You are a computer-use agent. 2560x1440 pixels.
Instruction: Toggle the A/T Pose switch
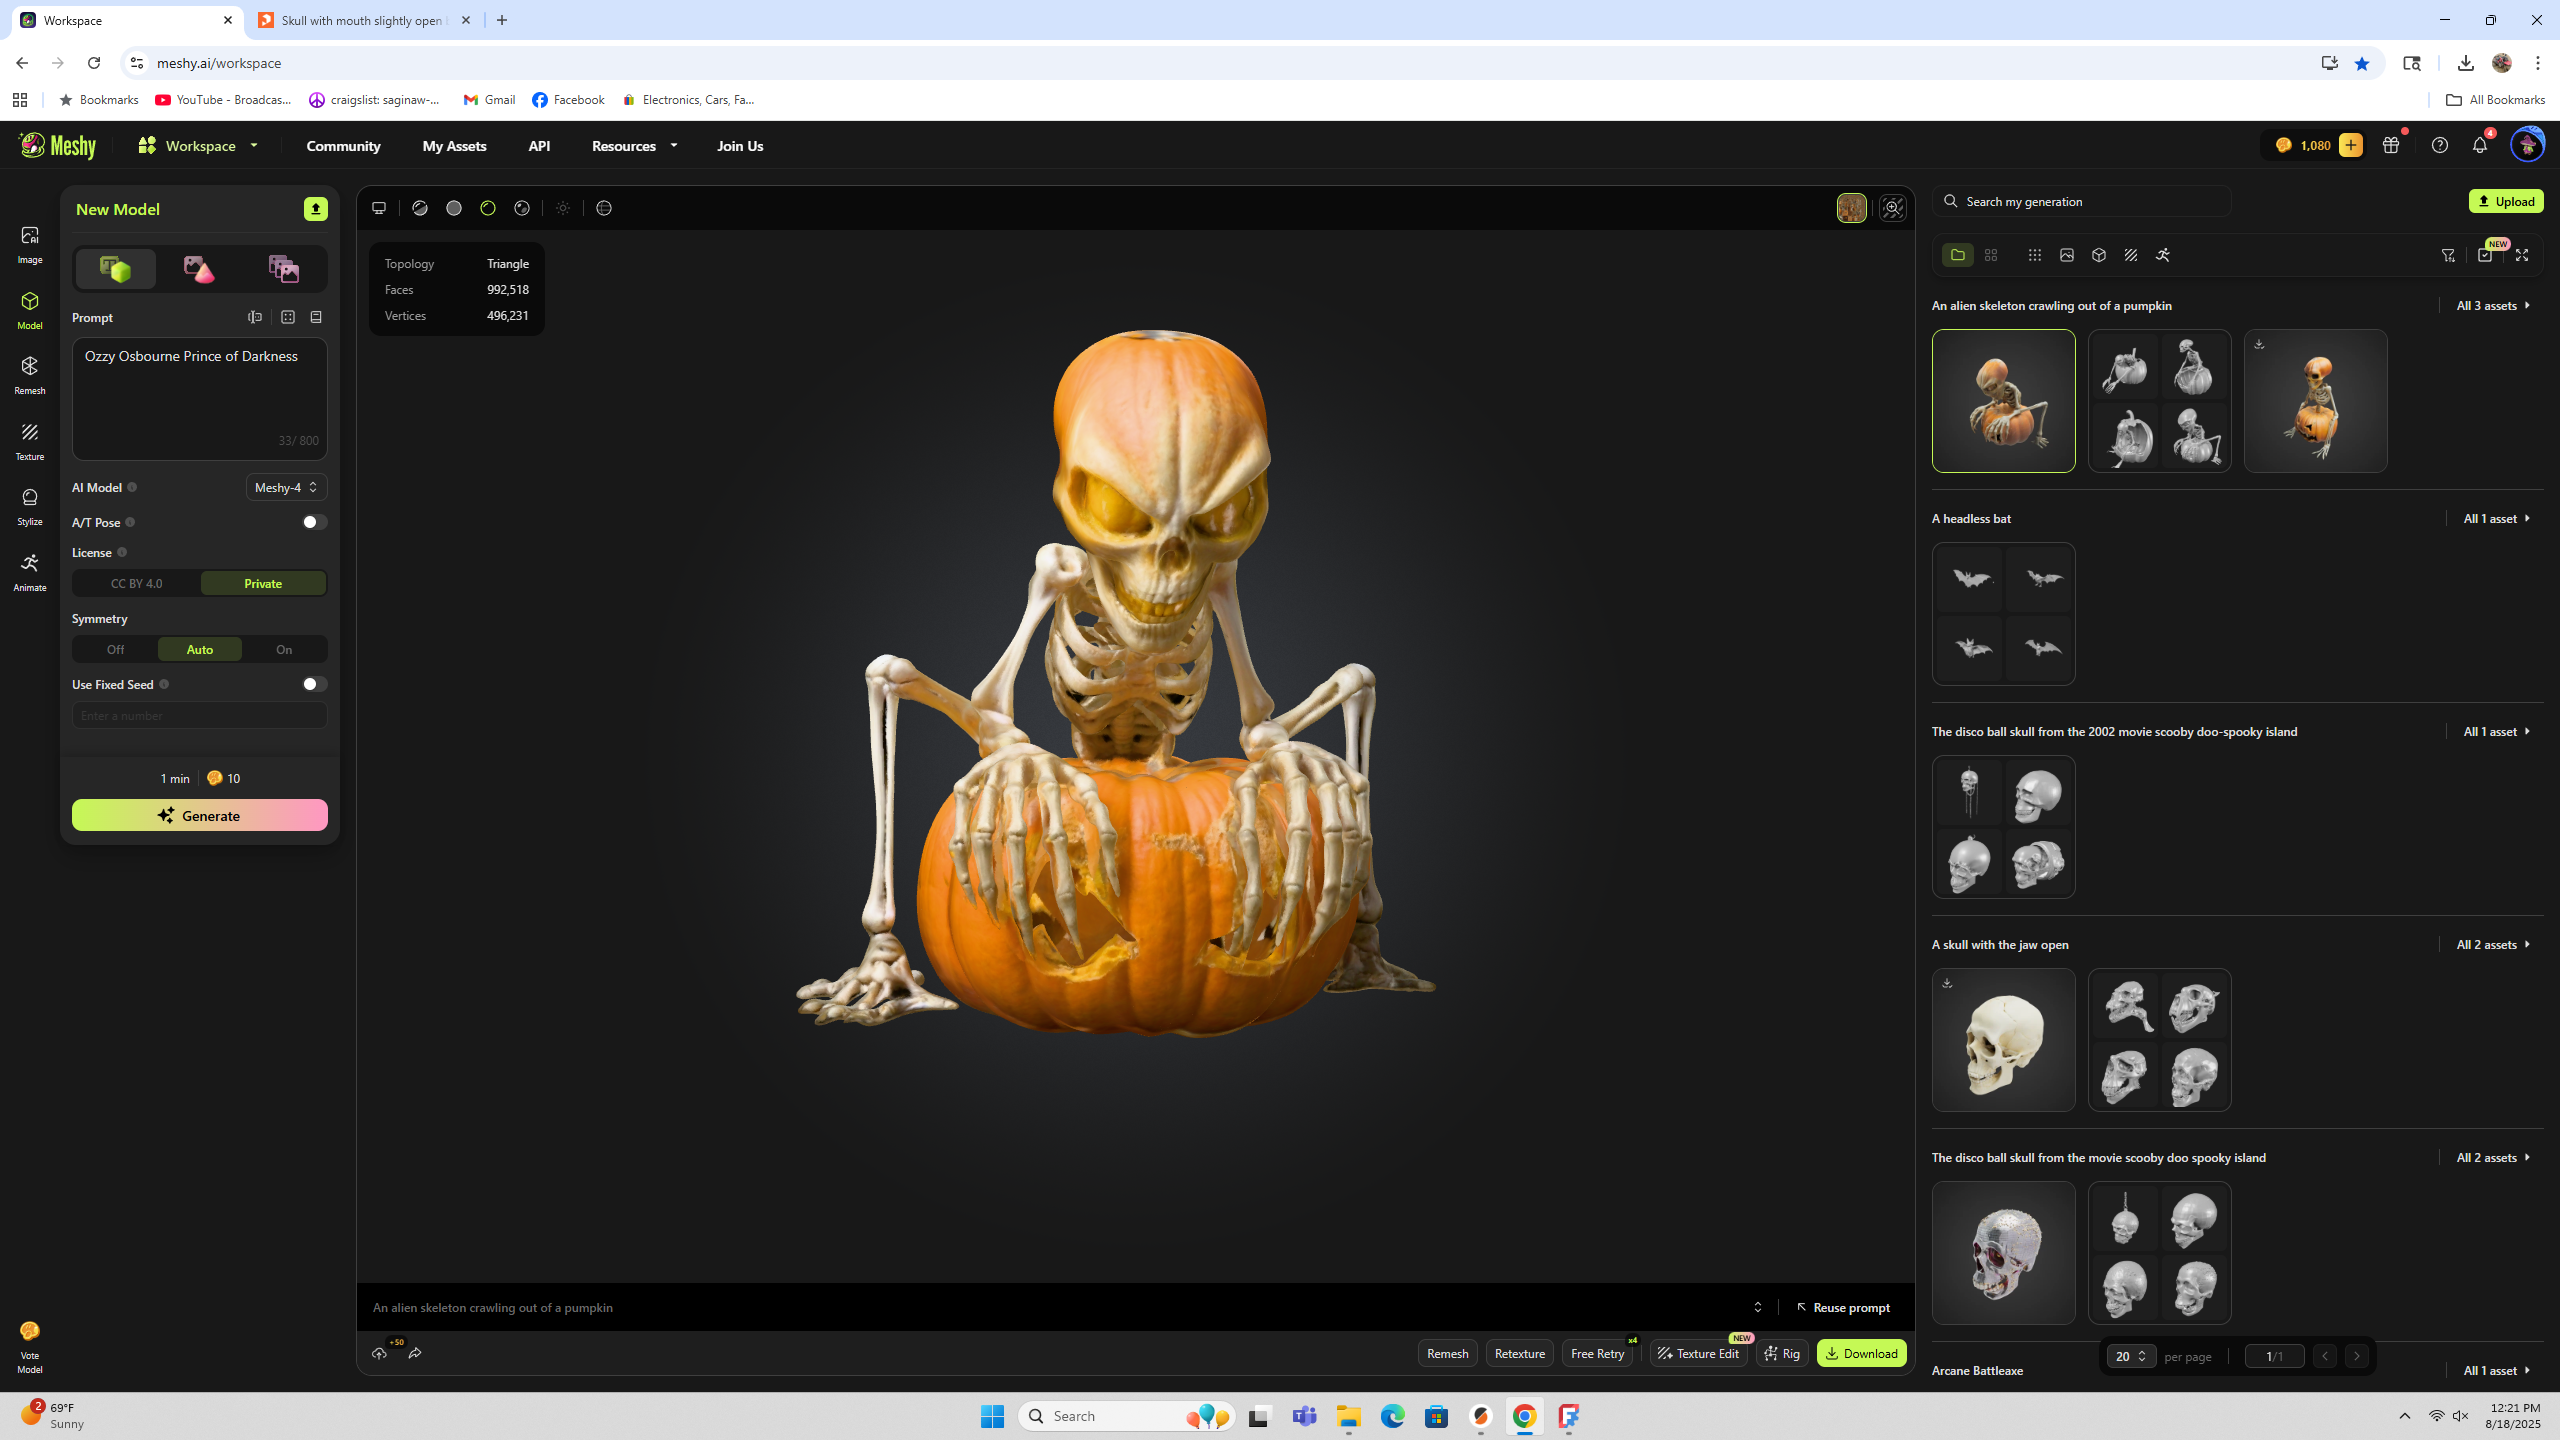point(315,522)
